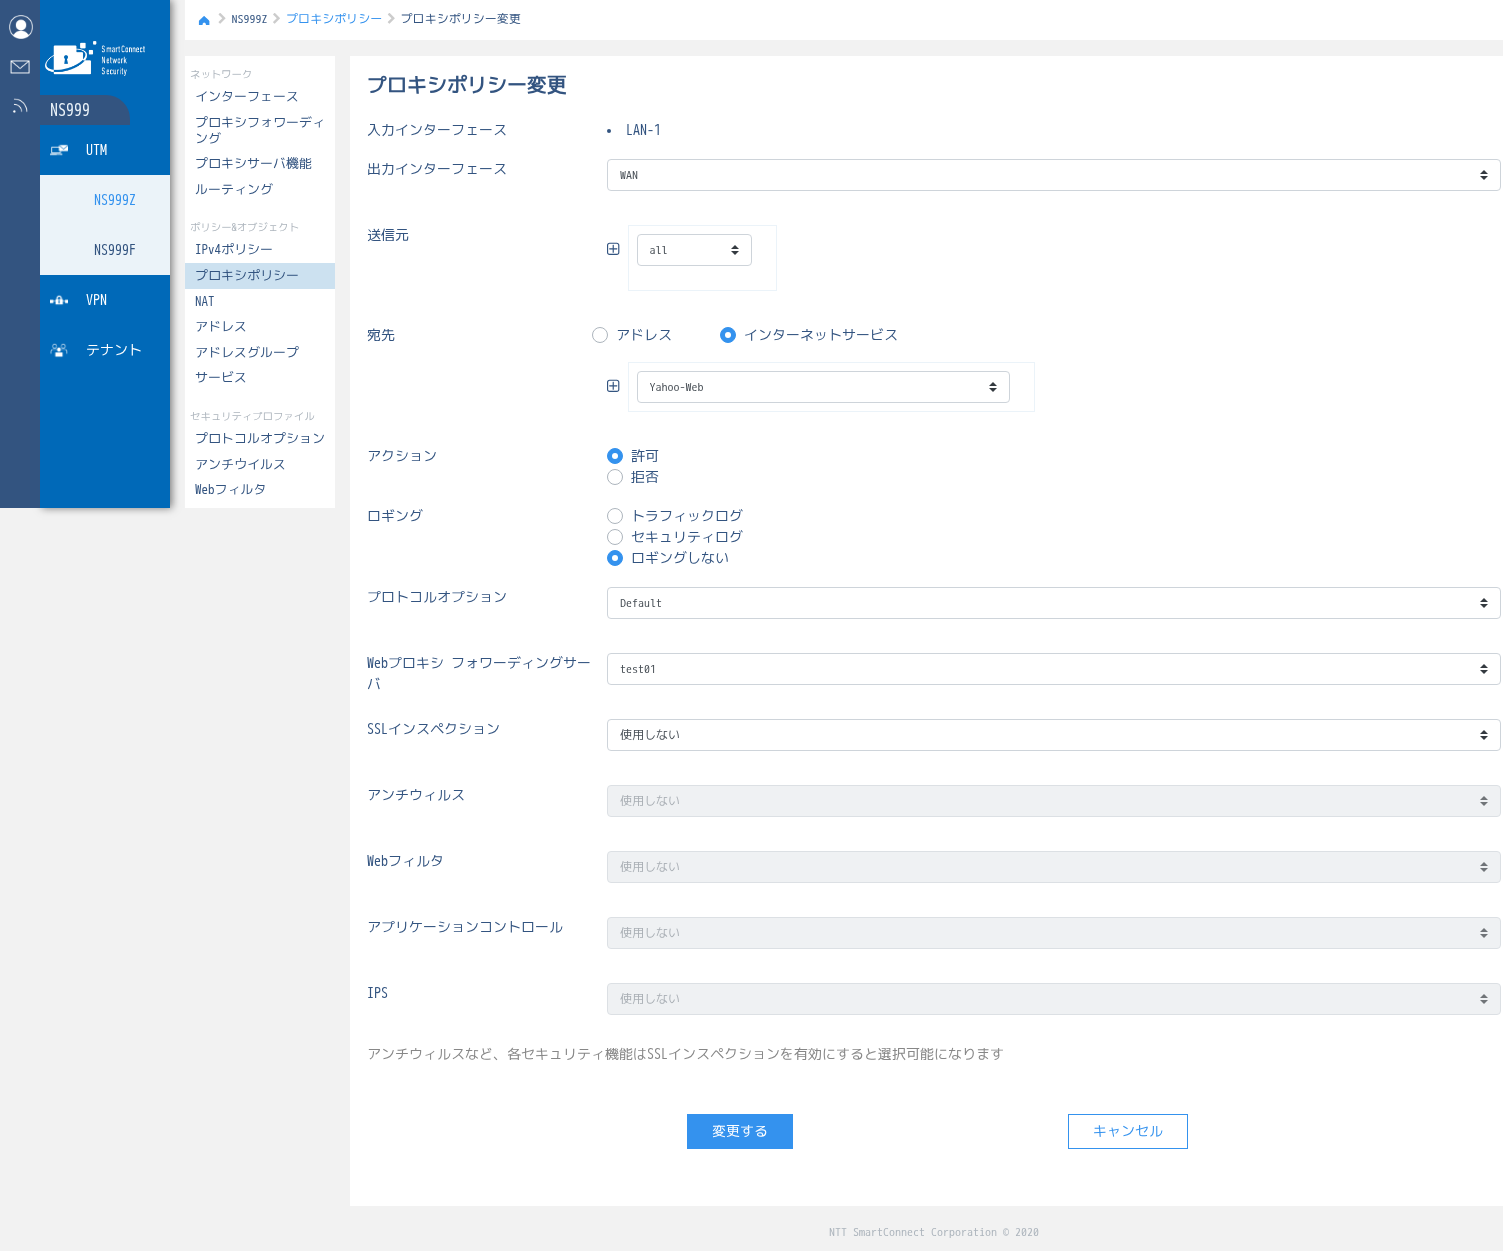Open the テナント menu item
1503x1251 pixels.
105,350
